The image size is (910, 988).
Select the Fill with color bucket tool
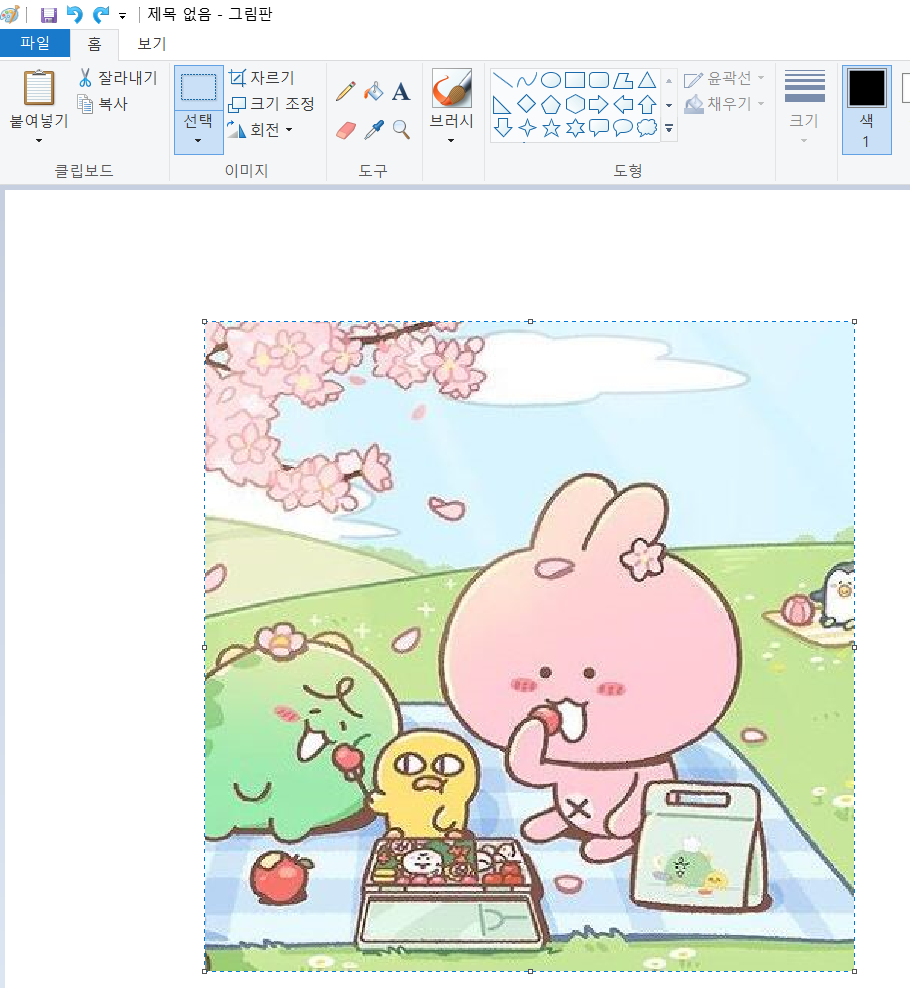374,91
